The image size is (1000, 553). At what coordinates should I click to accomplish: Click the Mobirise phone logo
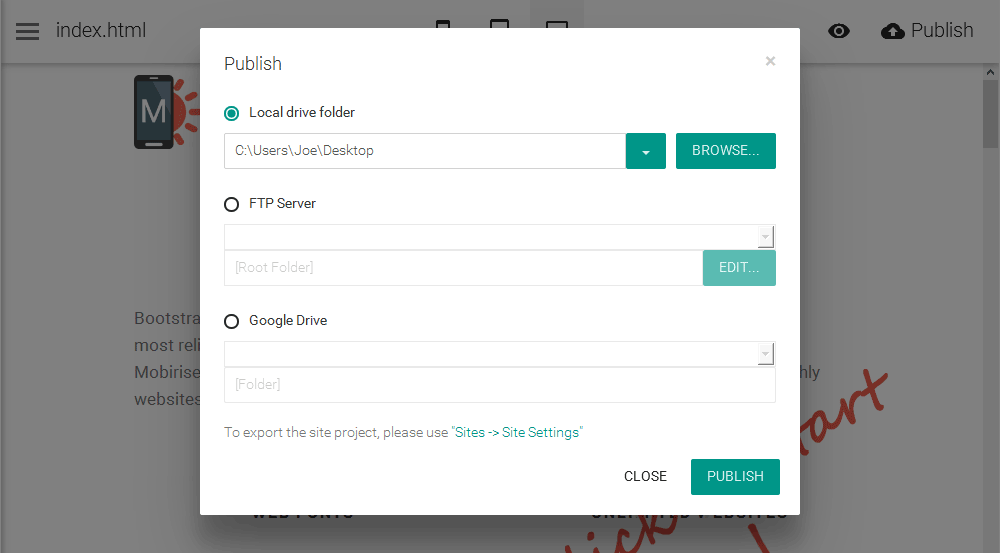[154, 112]
